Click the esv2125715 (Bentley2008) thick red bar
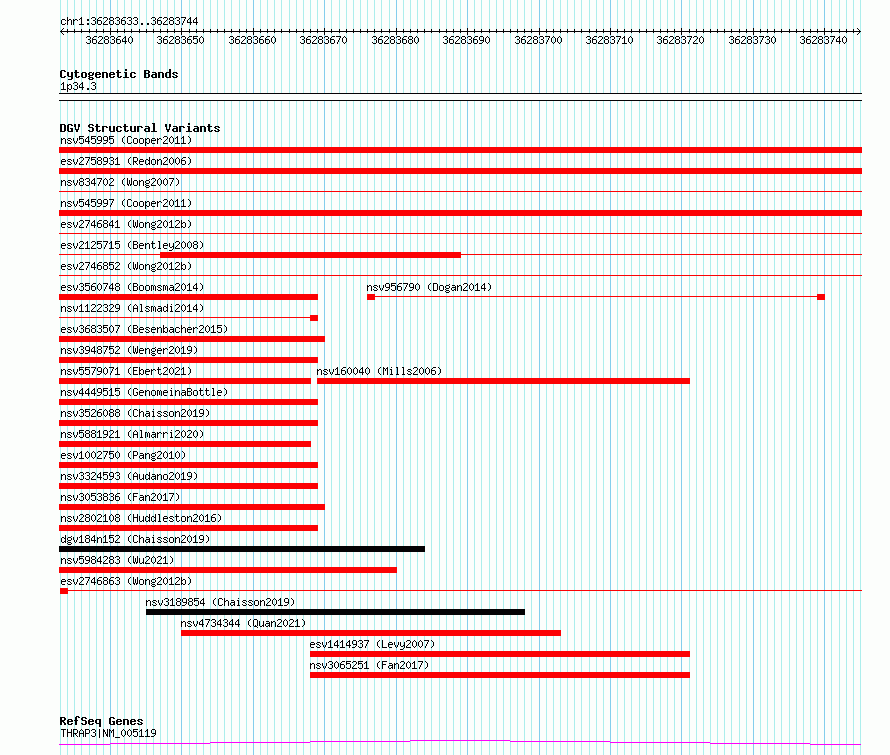 pos(310,255)
